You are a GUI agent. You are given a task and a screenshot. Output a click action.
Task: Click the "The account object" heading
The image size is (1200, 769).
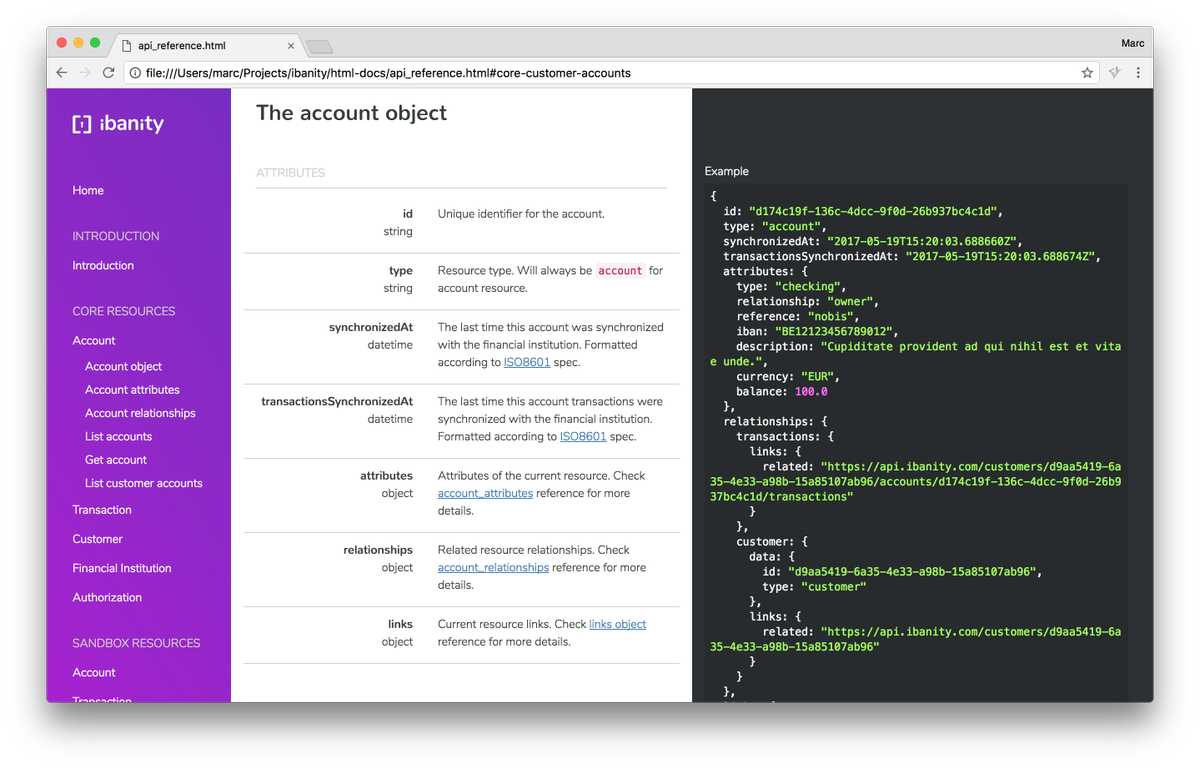[352, 113]
